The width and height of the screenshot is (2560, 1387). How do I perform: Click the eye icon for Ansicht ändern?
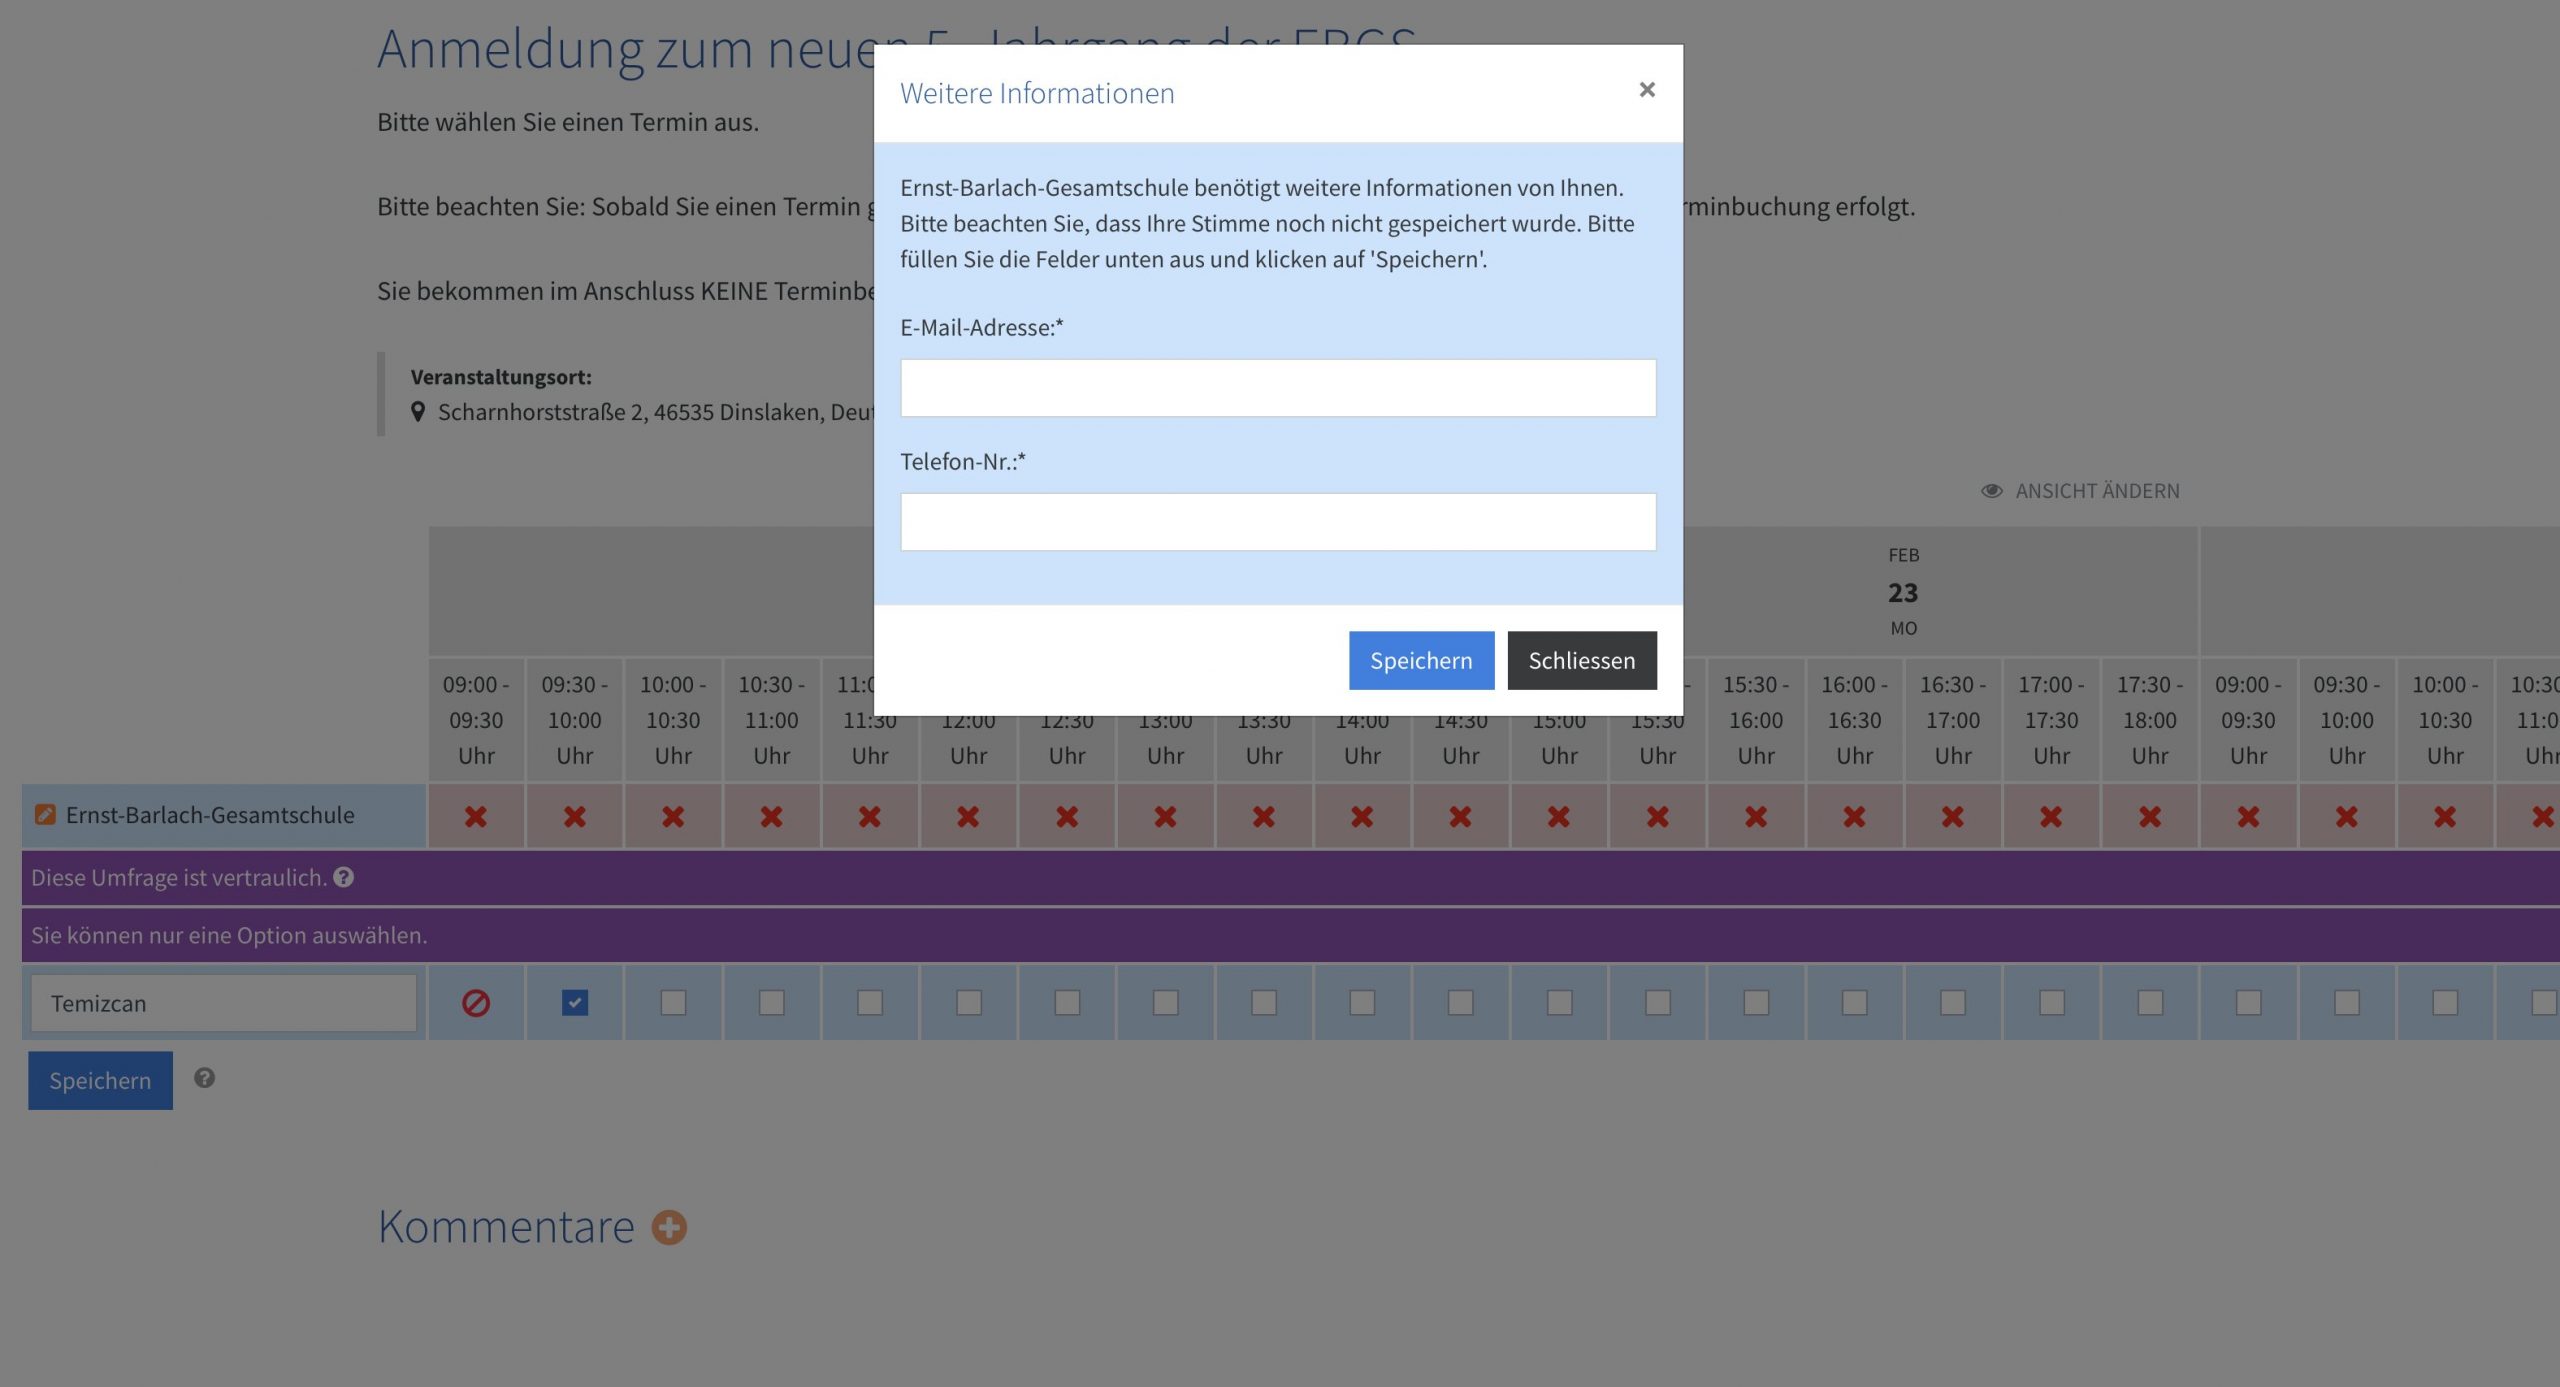(1991, 491)
